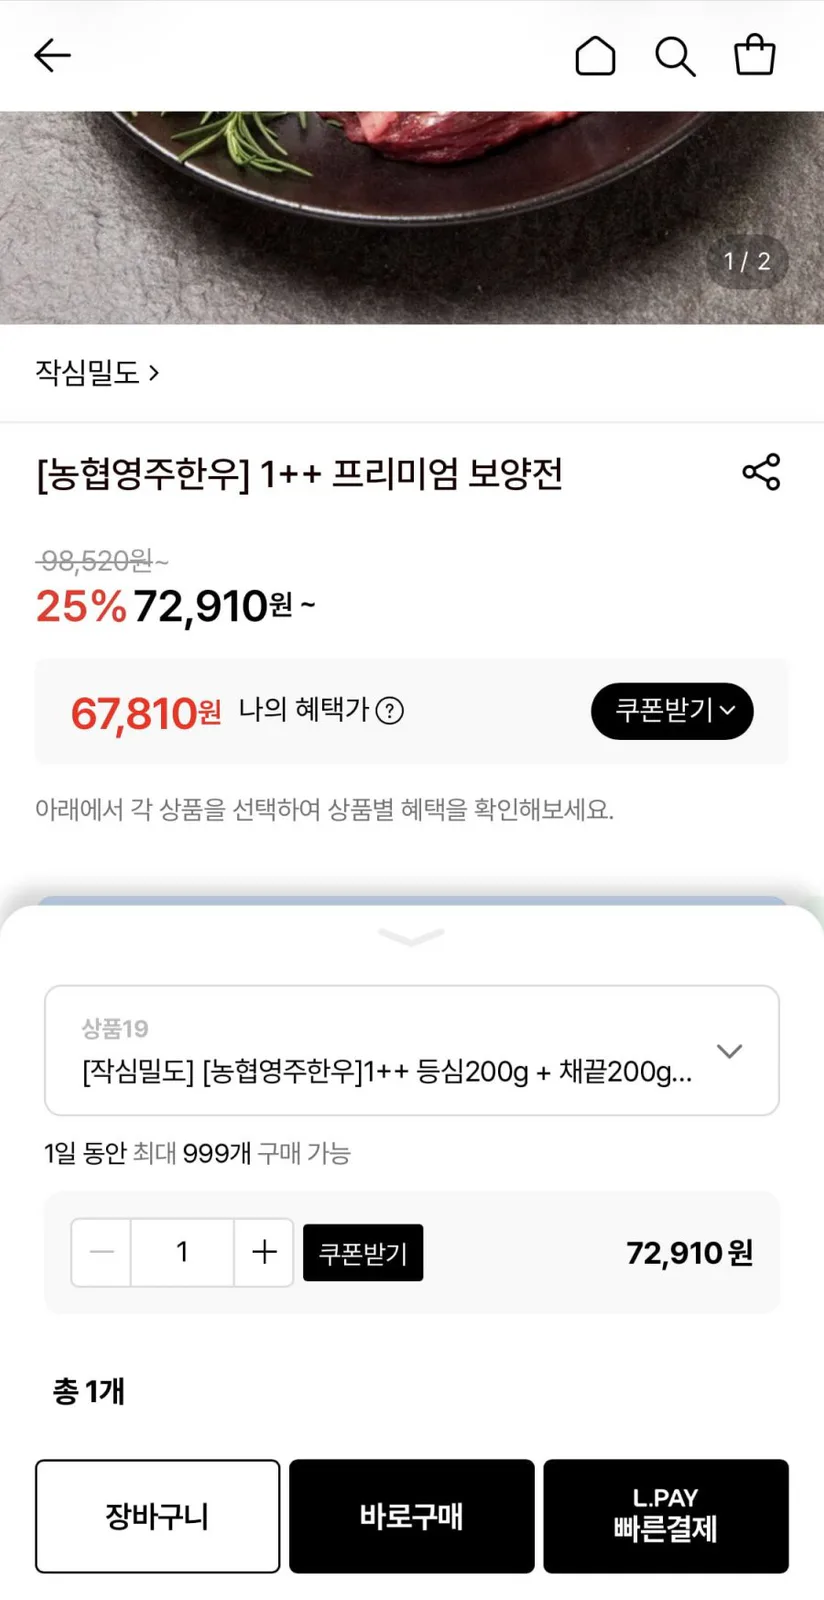Buy now with 바로구매 button
This screenshot has height=1600, width=824.
coord(412,1516)
